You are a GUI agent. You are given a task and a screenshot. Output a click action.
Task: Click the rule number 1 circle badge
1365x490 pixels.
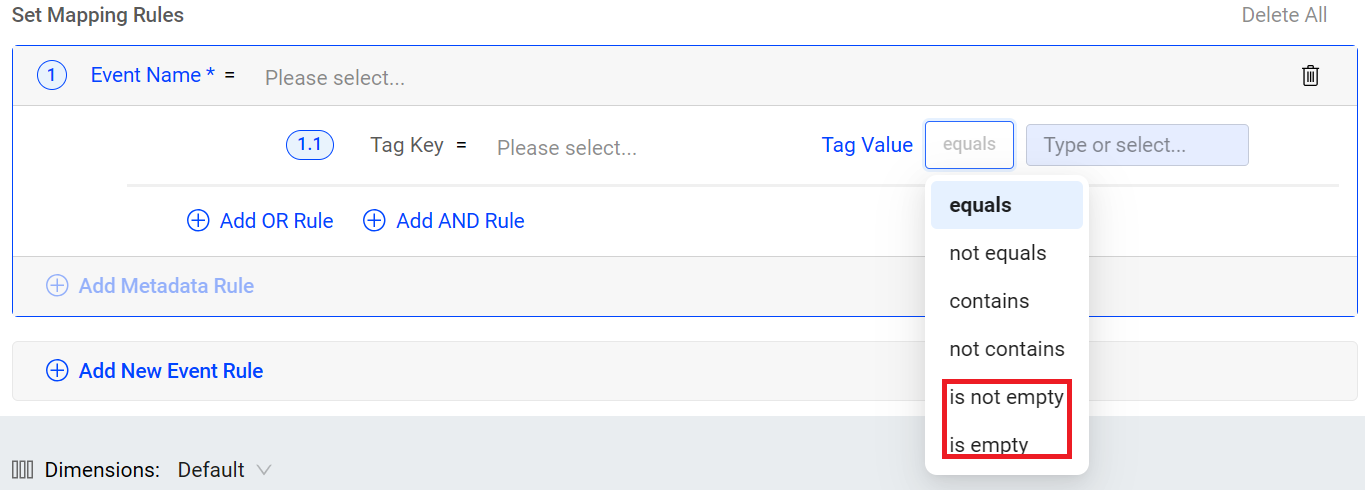click(x=52, y=75)
